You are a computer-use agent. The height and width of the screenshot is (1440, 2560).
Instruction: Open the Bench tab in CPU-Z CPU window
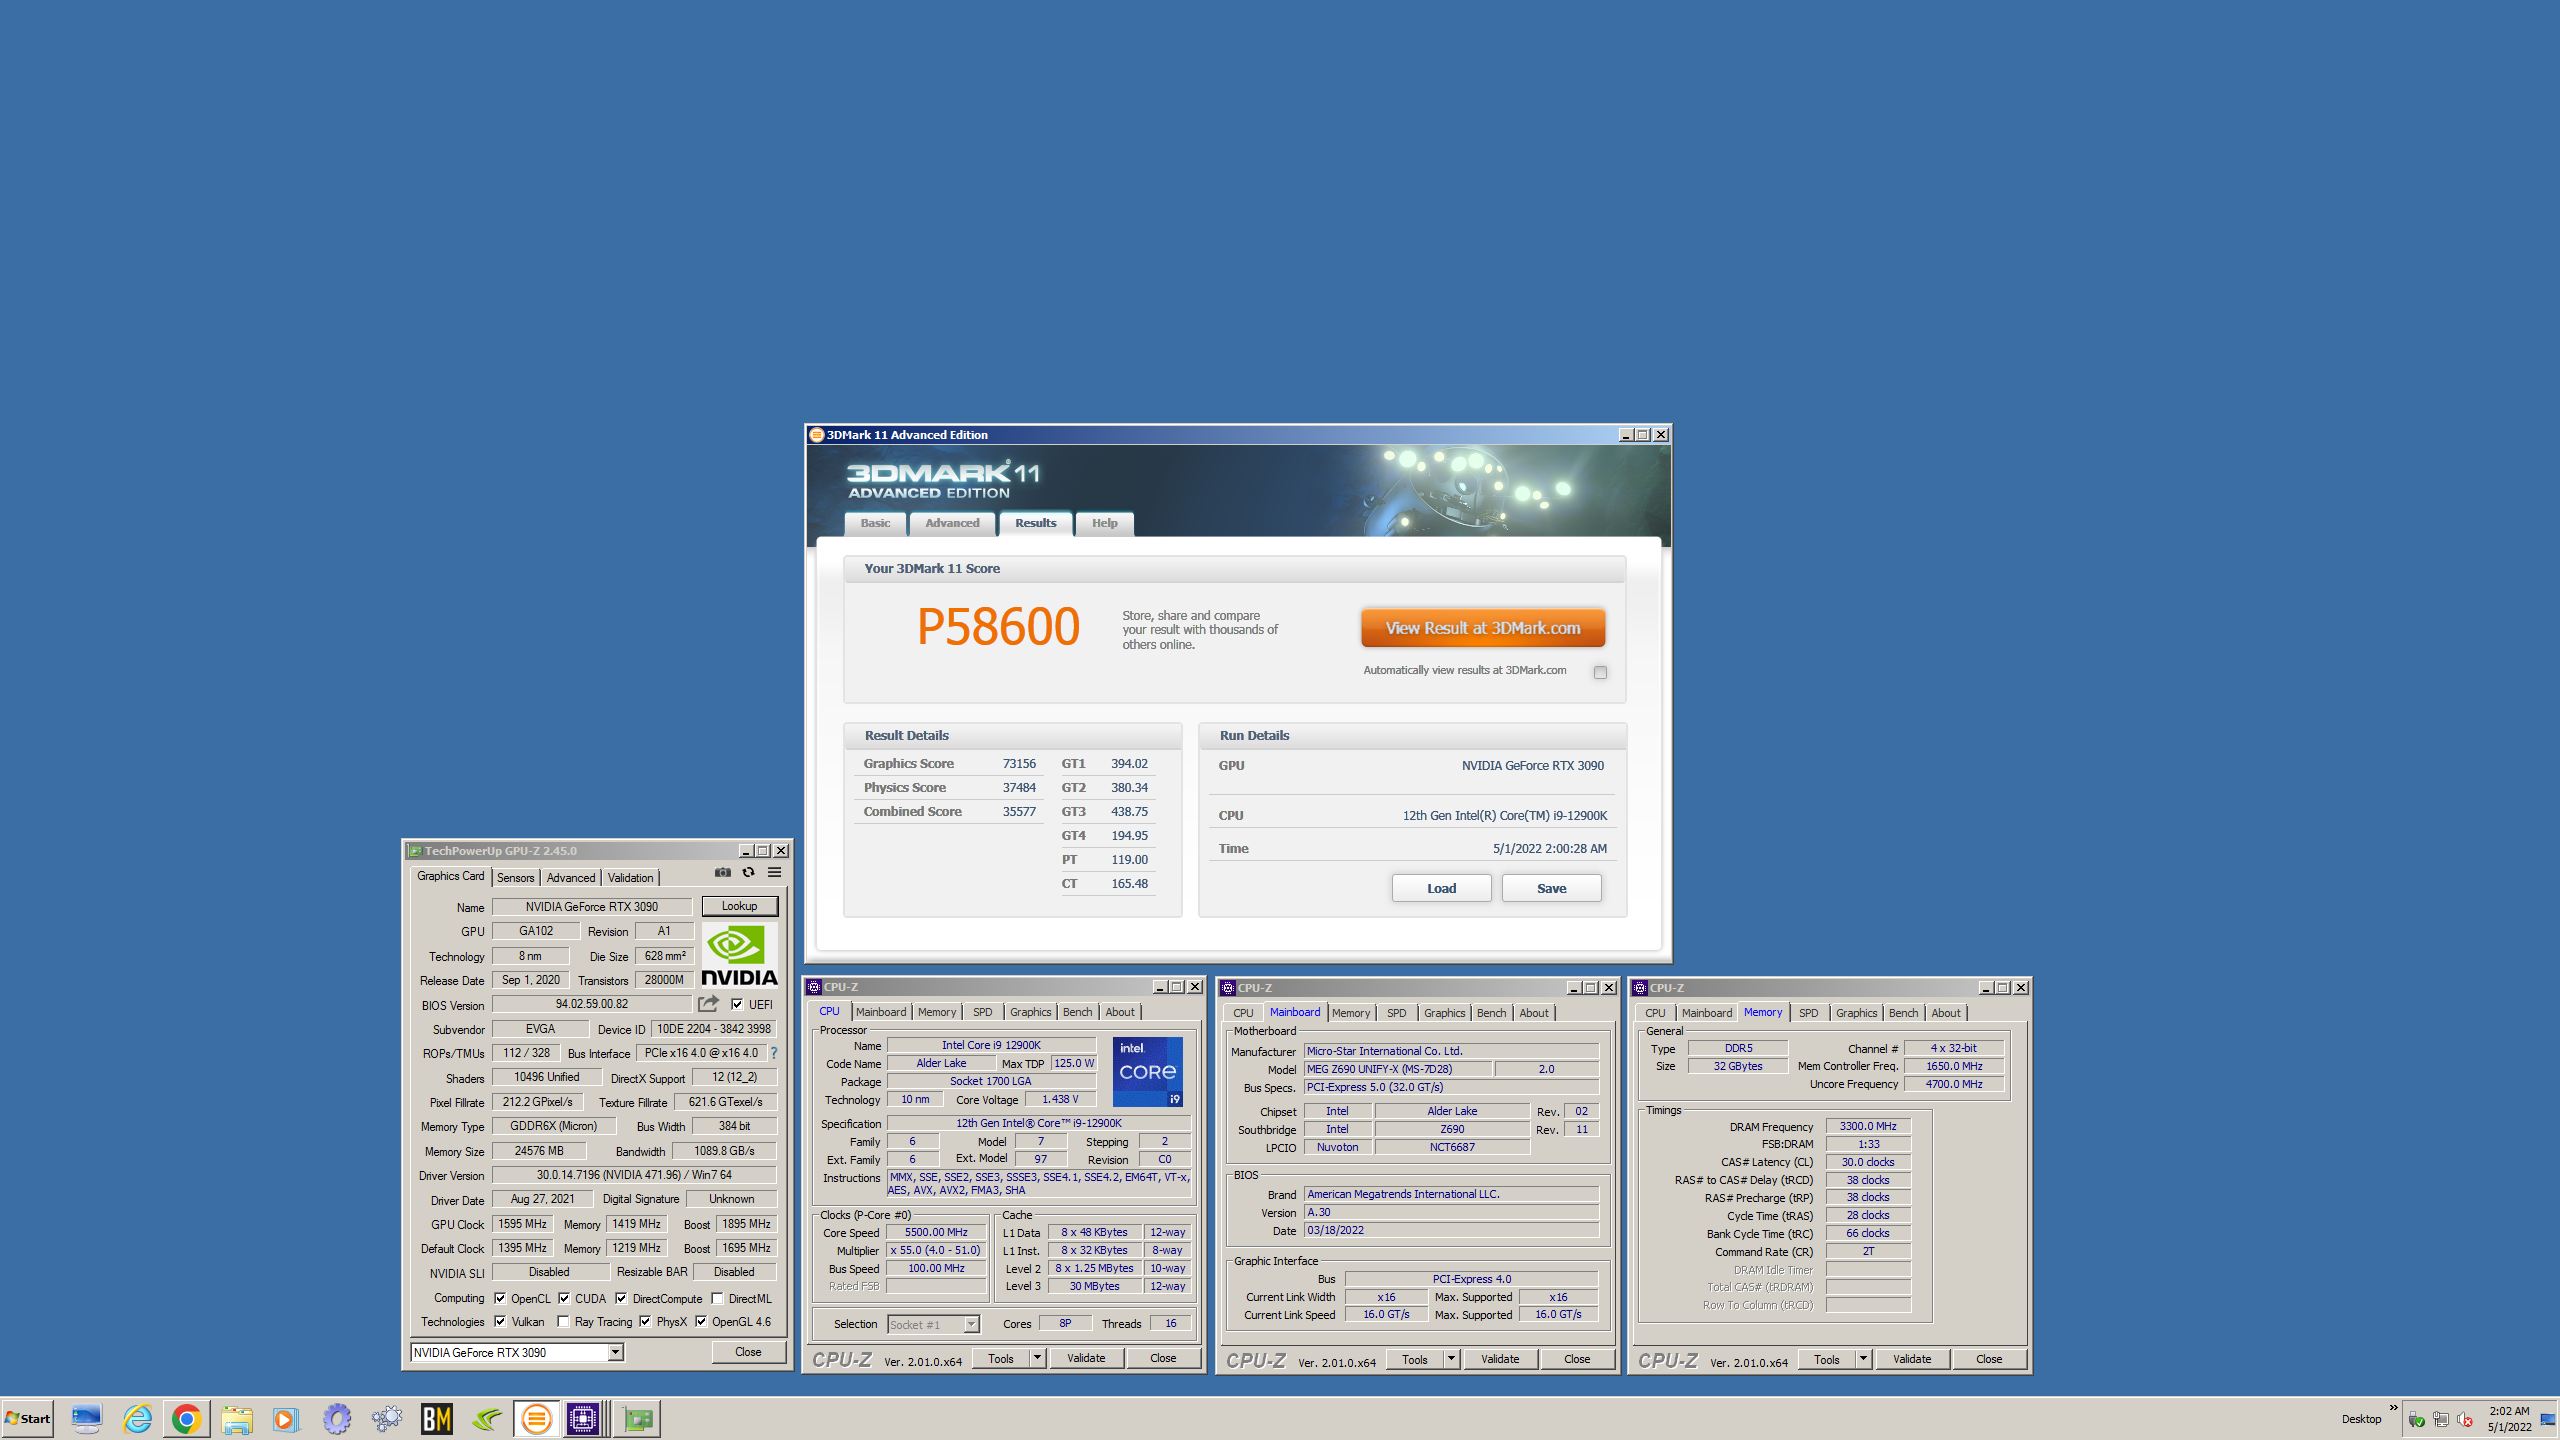[x=1077, y=1012]
